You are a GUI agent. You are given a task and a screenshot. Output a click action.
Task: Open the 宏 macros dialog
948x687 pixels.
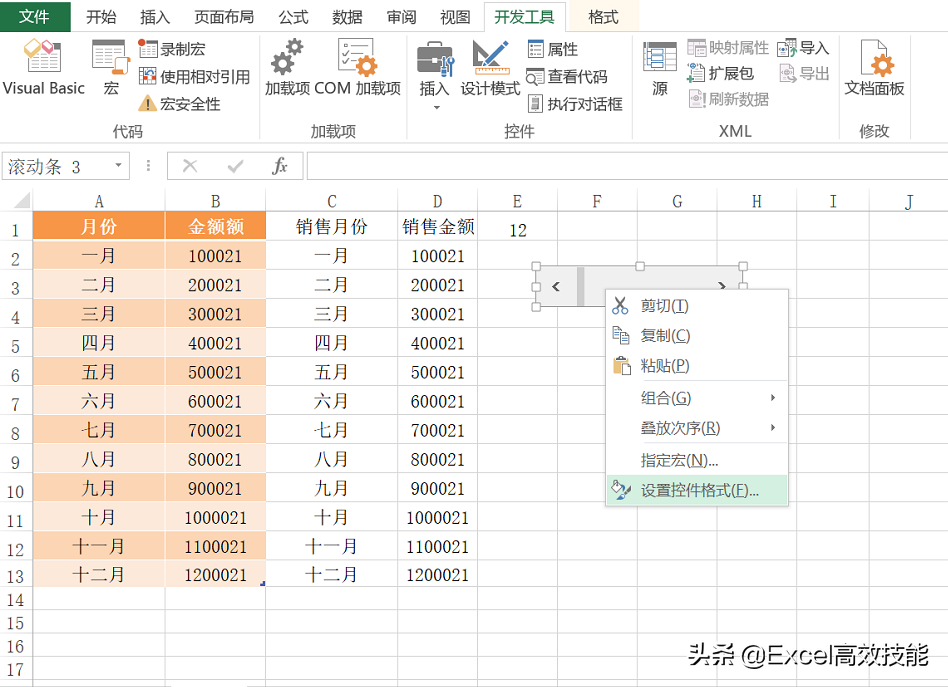point(111,67)
